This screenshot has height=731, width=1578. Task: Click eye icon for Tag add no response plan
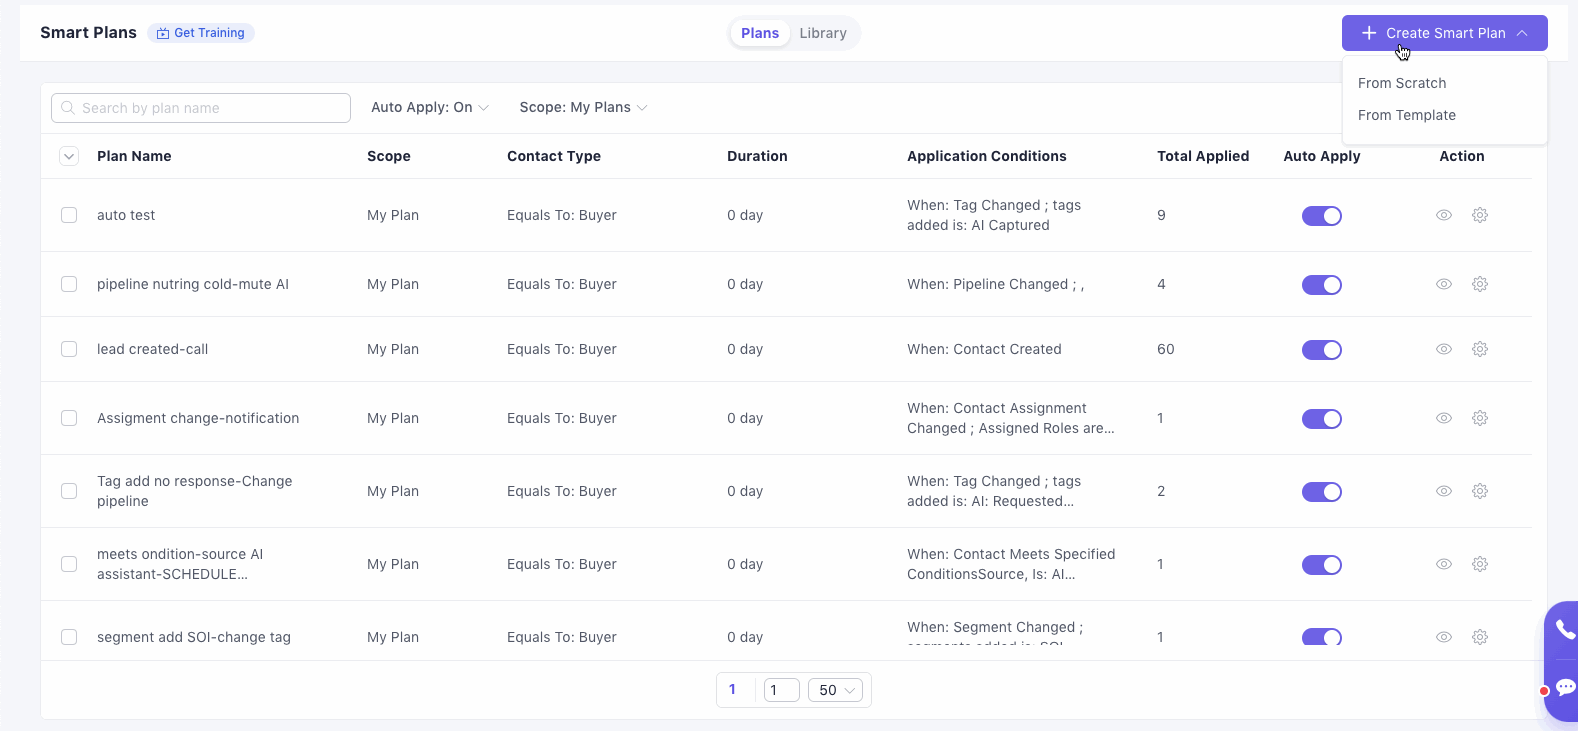pos(1444,491)
